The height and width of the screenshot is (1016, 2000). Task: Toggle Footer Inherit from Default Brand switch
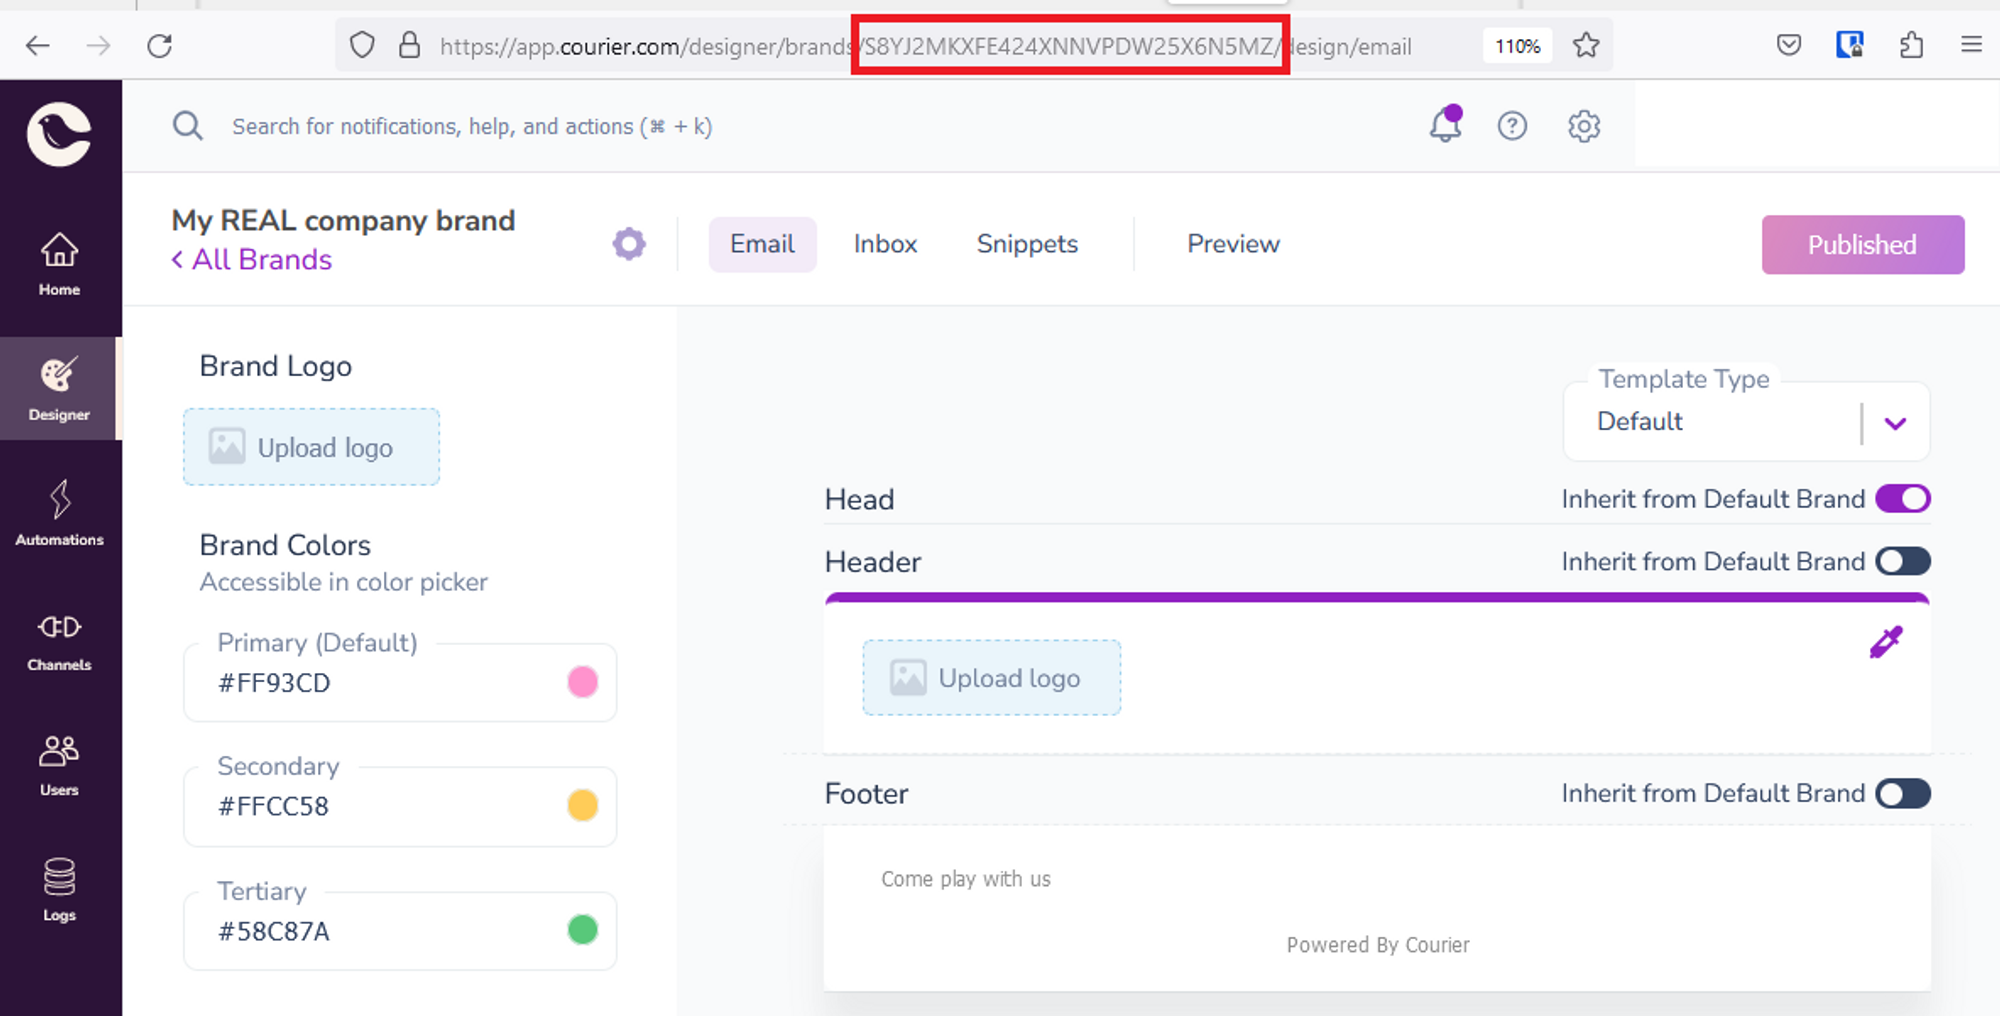click(x=1903, y=794)
